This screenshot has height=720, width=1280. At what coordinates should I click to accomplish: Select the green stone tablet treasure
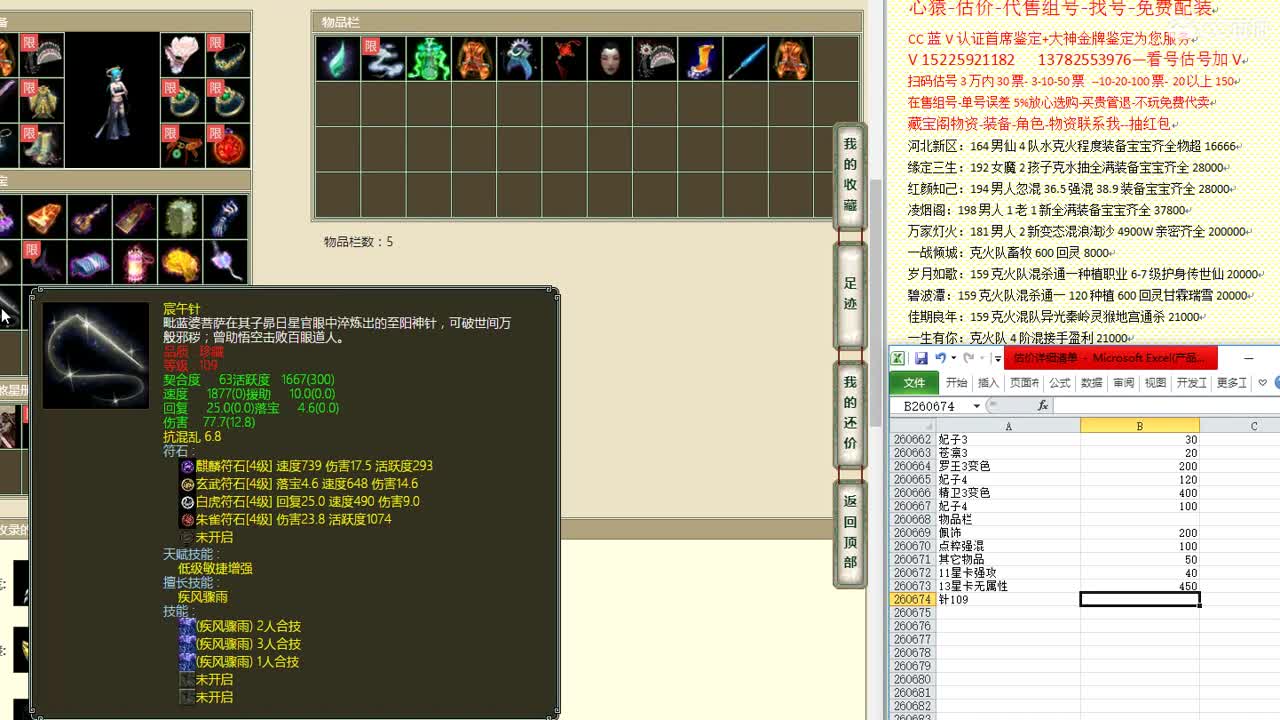(182, 217)
